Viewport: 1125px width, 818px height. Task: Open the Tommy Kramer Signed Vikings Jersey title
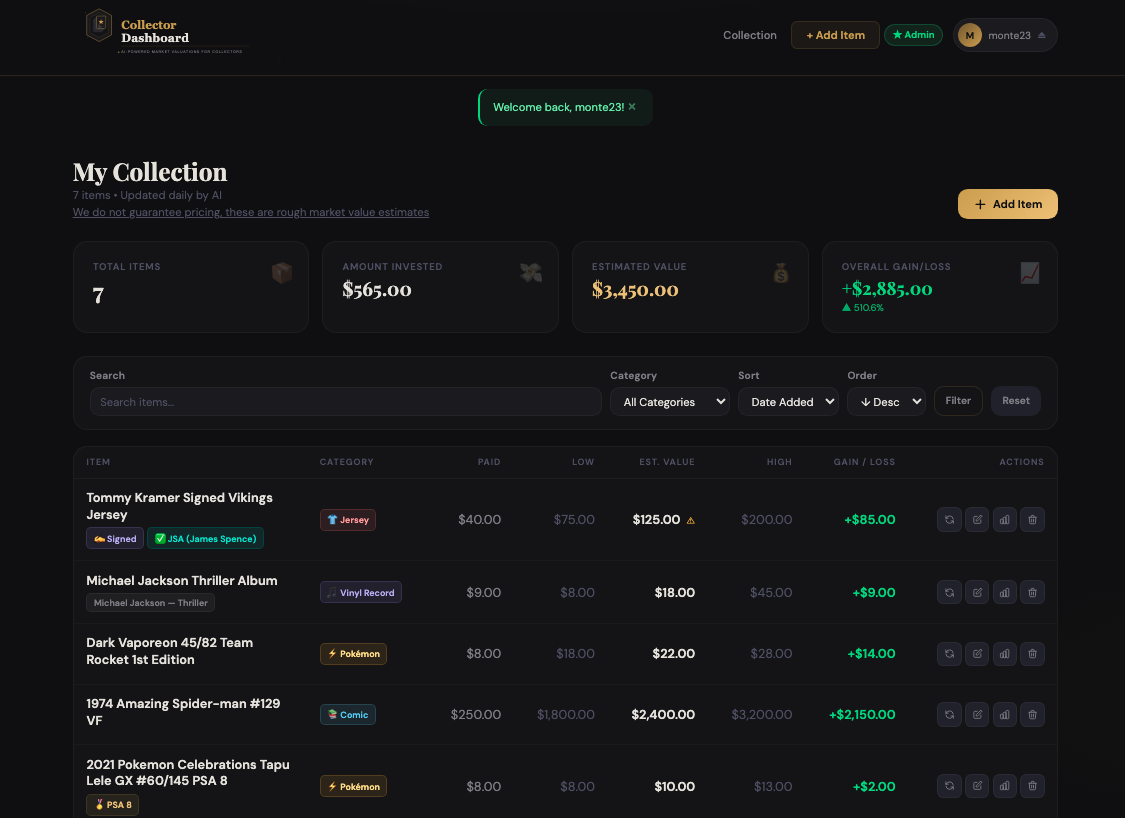[x=179, y=506]
